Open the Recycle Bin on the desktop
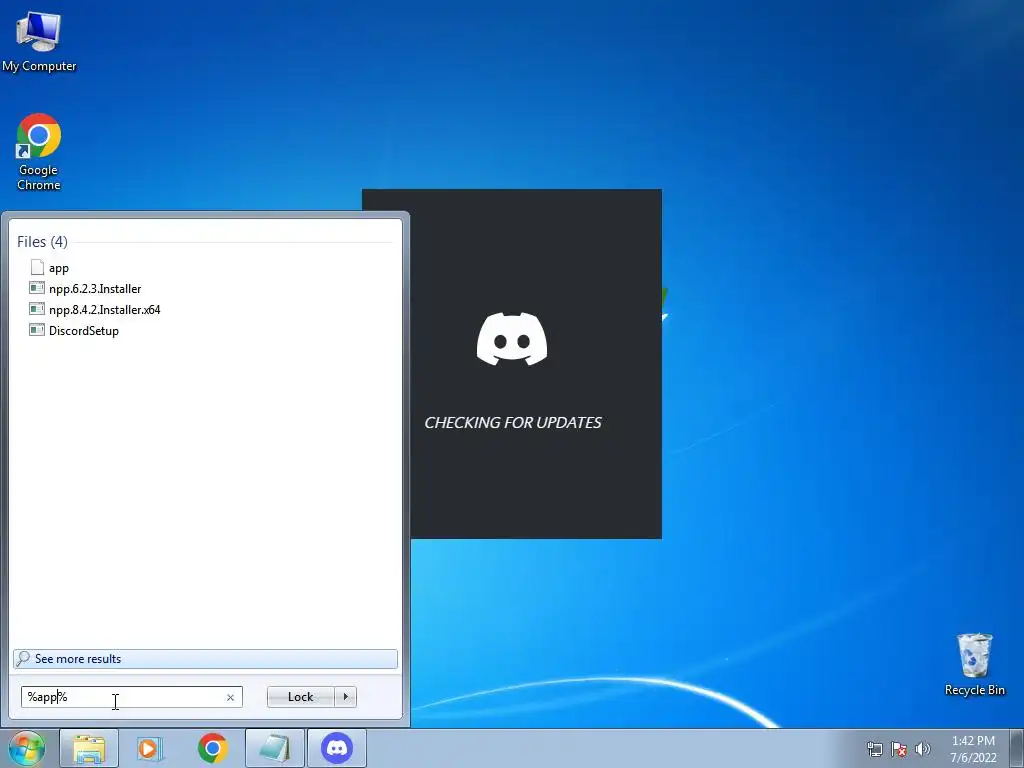Screen dimensions: 1024x768 [x=974, y=664]
